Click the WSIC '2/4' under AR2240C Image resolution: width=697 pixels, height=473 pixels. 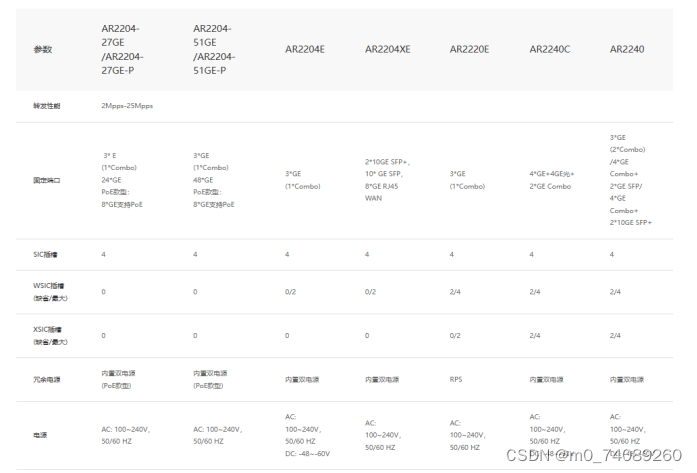point(535,292)
